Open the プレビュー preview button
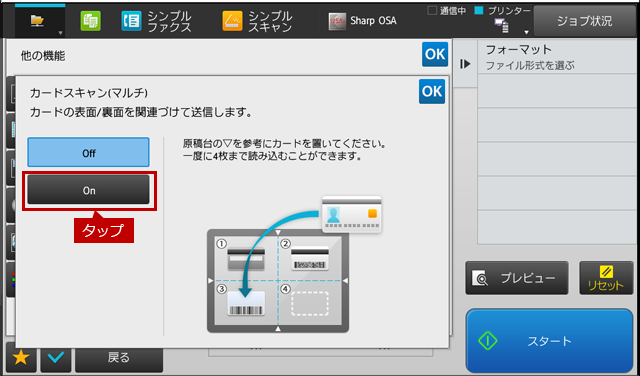 517,278
